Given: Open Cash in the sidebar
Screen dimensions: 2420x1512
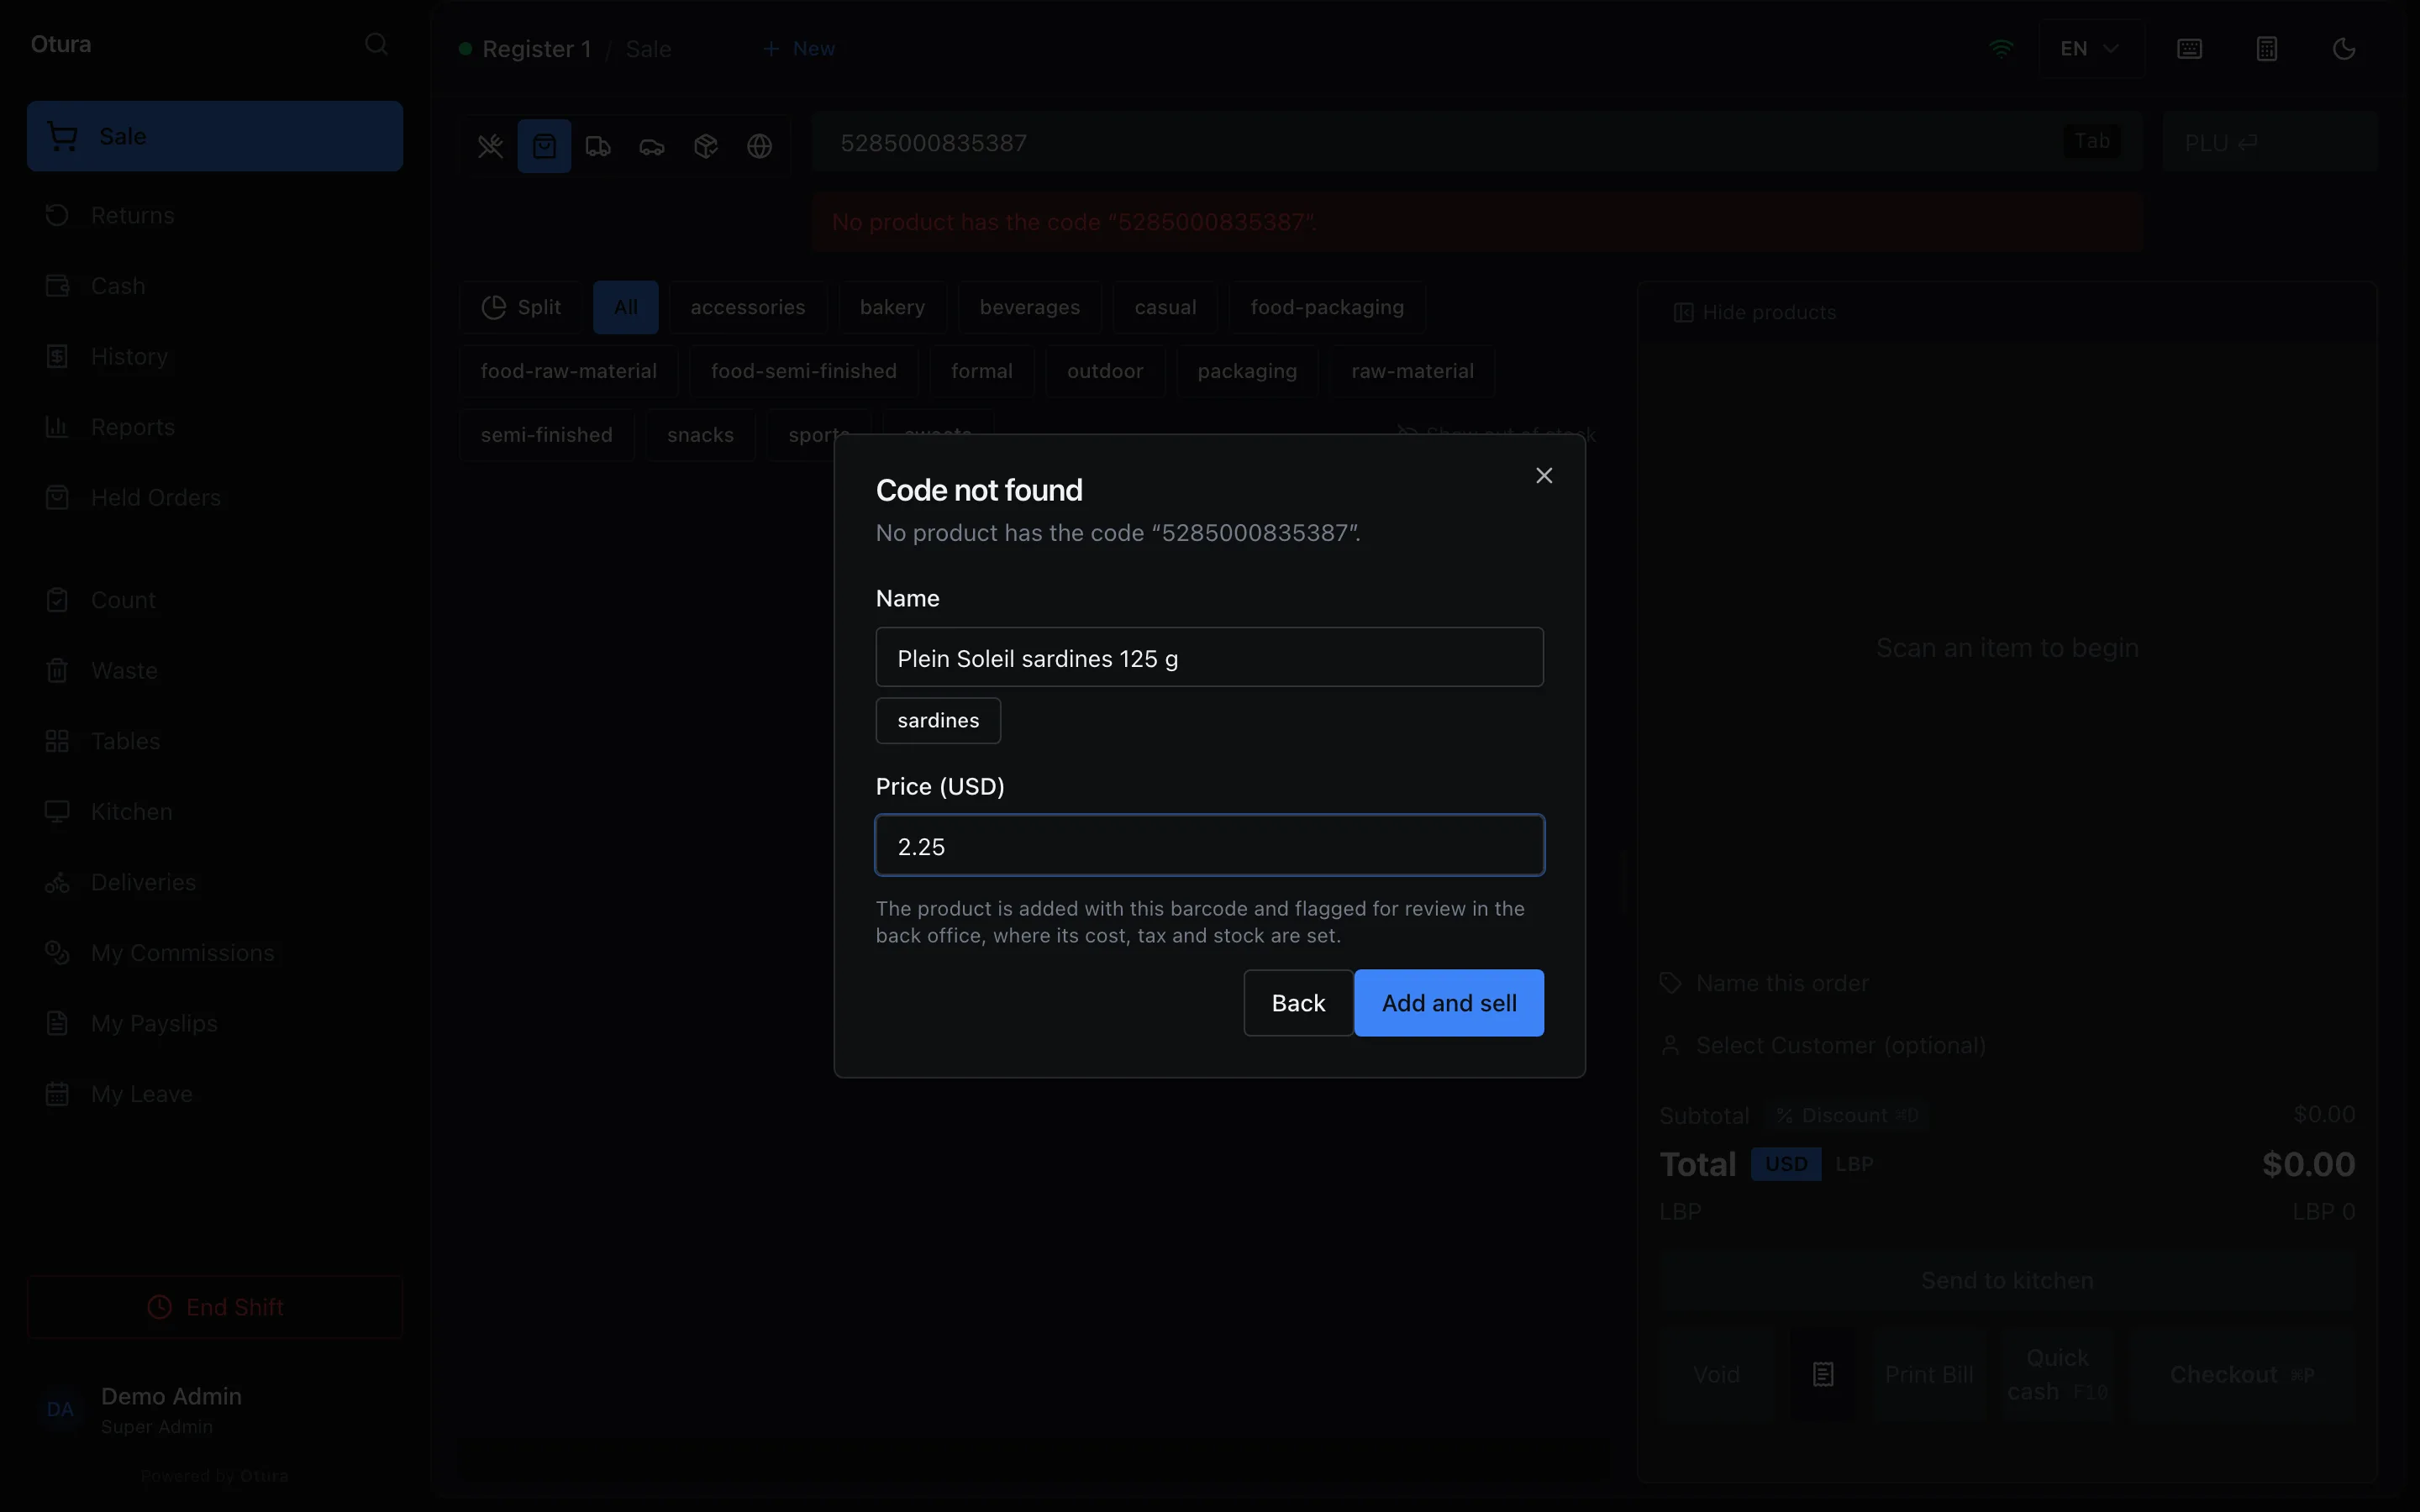Looking at the screenshot, I should (x=215, y=286).
